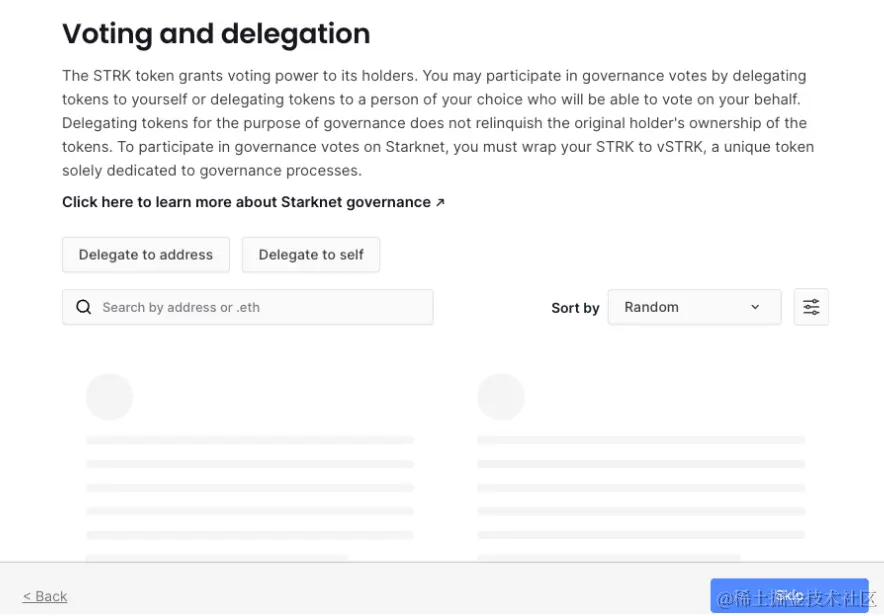Select the right loading delegate card's top line

point(641,440)
